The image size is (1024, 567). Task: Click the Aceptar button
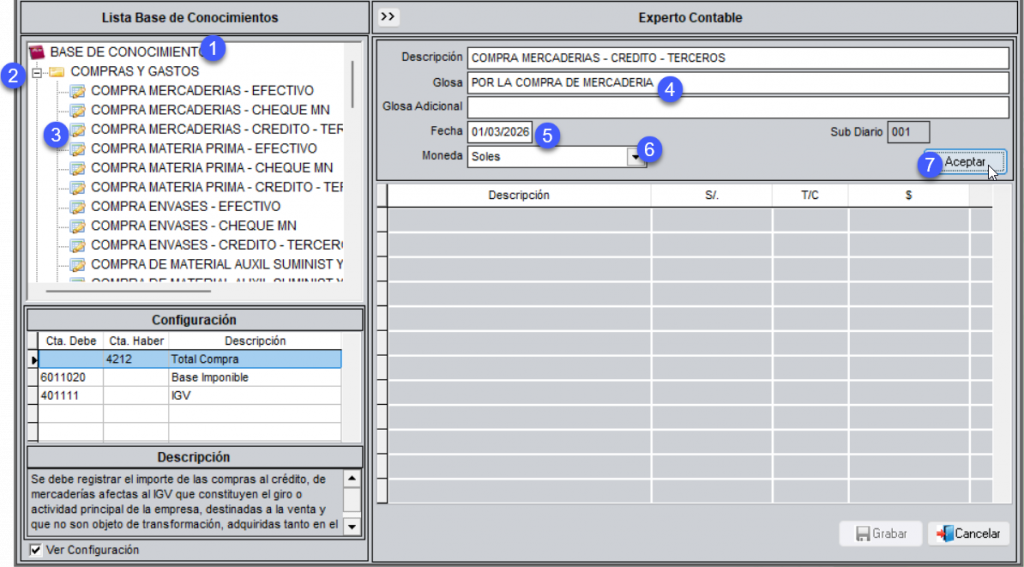(x=965, y=161)
